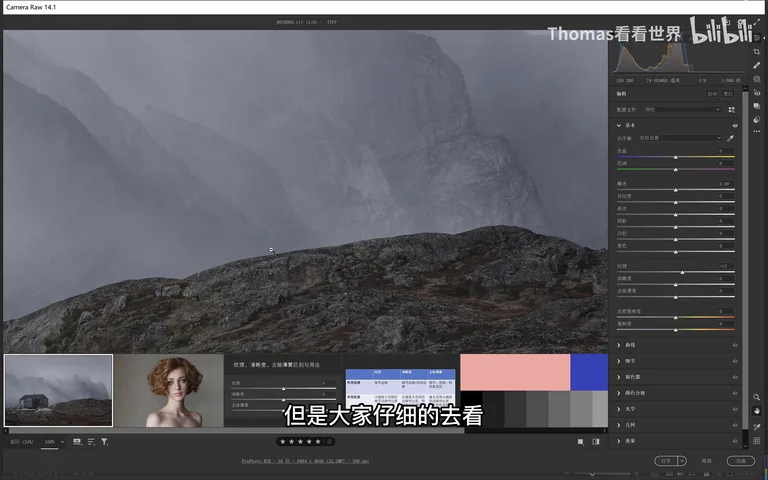The width and height of the screenshot is (768, 480).
Task: Expand the 效果 panel
Action: pos(619,441)
